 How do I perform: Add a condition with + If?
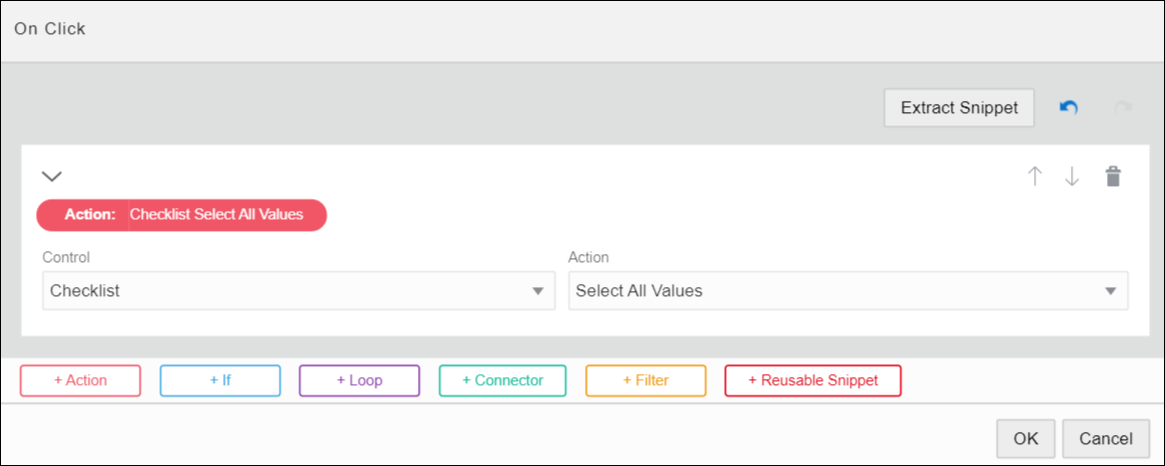point(220,381)
